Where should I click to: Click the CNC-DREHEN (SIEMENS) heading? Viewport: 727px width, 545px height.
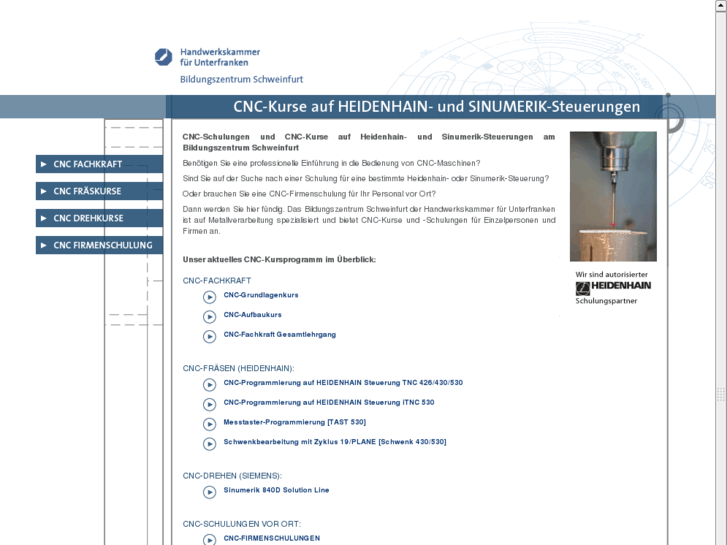point(232,476)
